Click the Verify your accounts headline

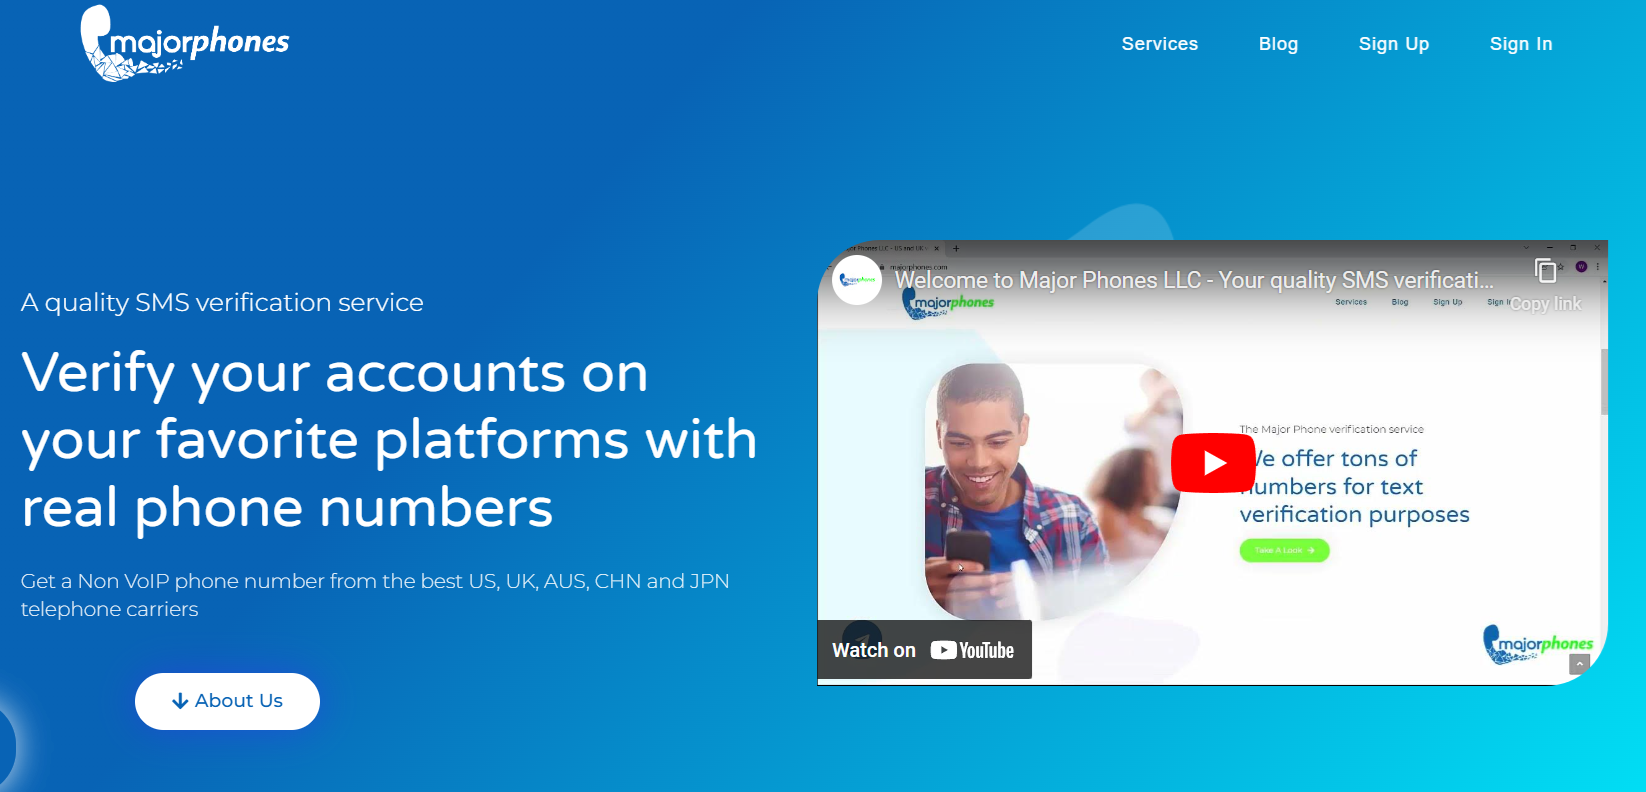pos(389,440)
